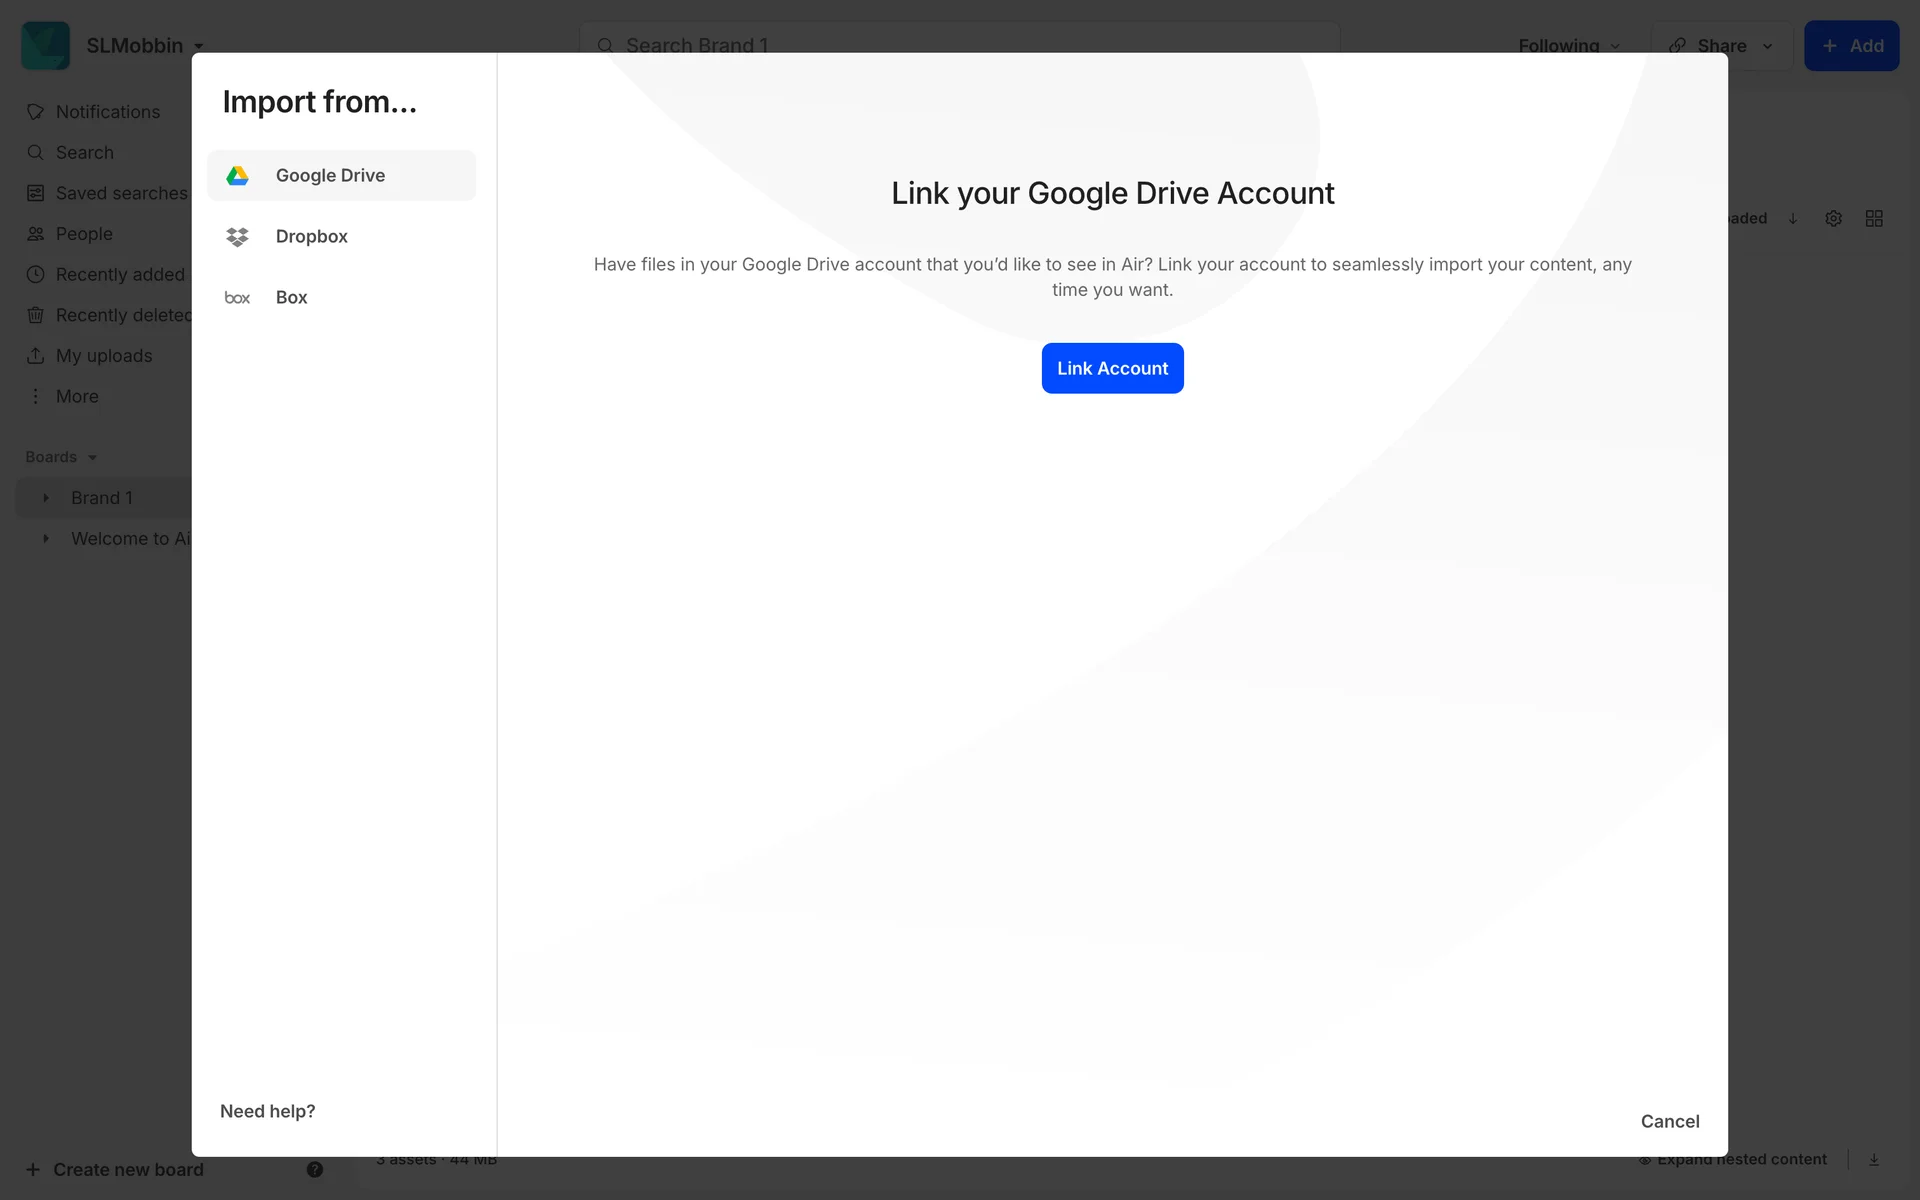
Task: Open the People sidebar item
Action: (x=84, y=234)
